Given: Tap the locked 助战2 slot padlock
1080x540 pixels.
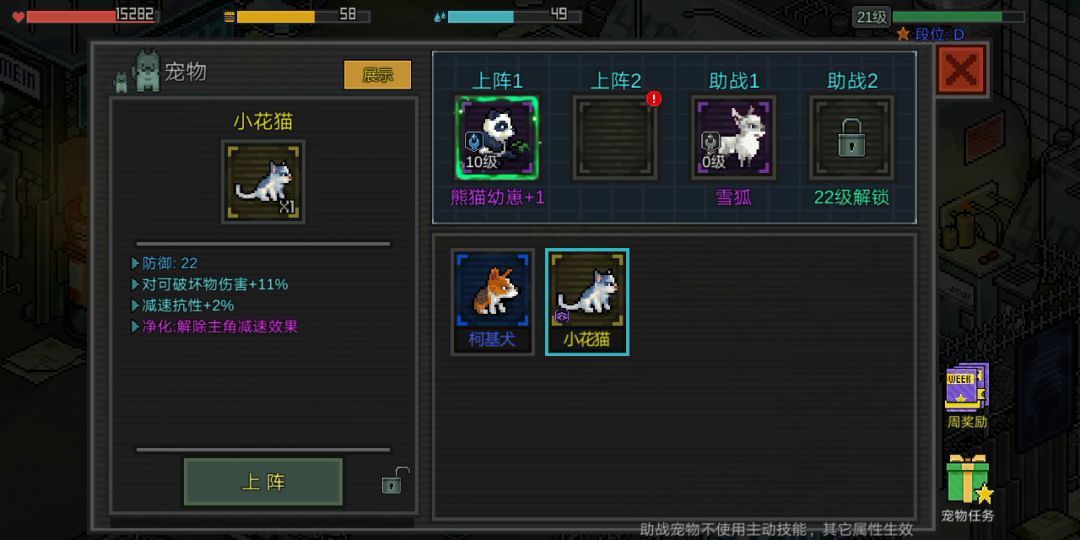Looking at the screenshot, I should pos(852,138).
